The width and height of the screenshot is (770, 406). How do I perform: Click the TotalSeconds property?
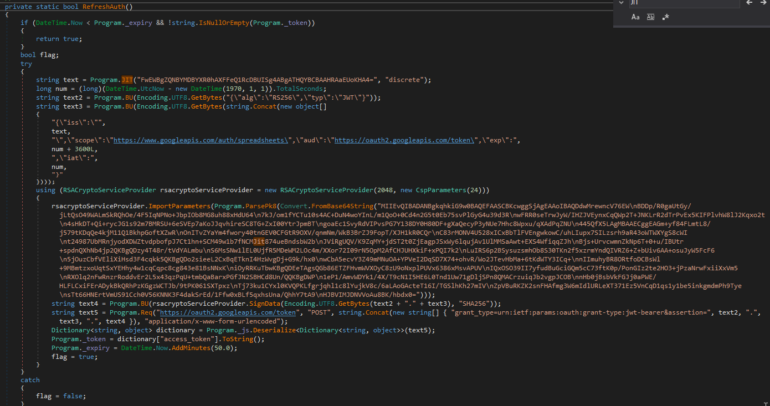pyautogui.click(x=299, y=88)
